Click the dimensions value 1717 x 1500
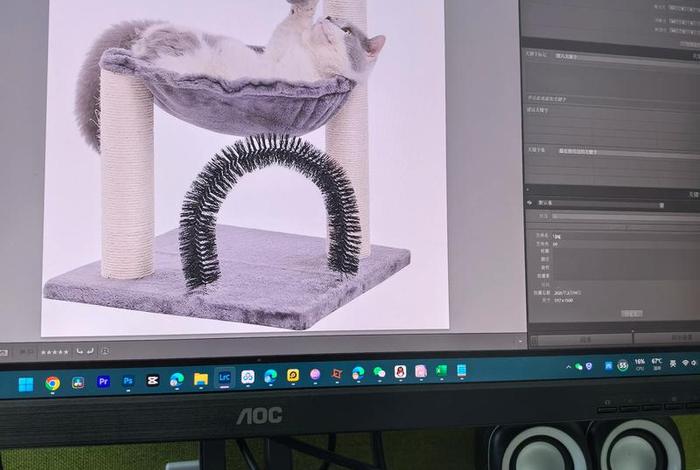This screenshot has height=470, width=700. click(x=564, y=300)
